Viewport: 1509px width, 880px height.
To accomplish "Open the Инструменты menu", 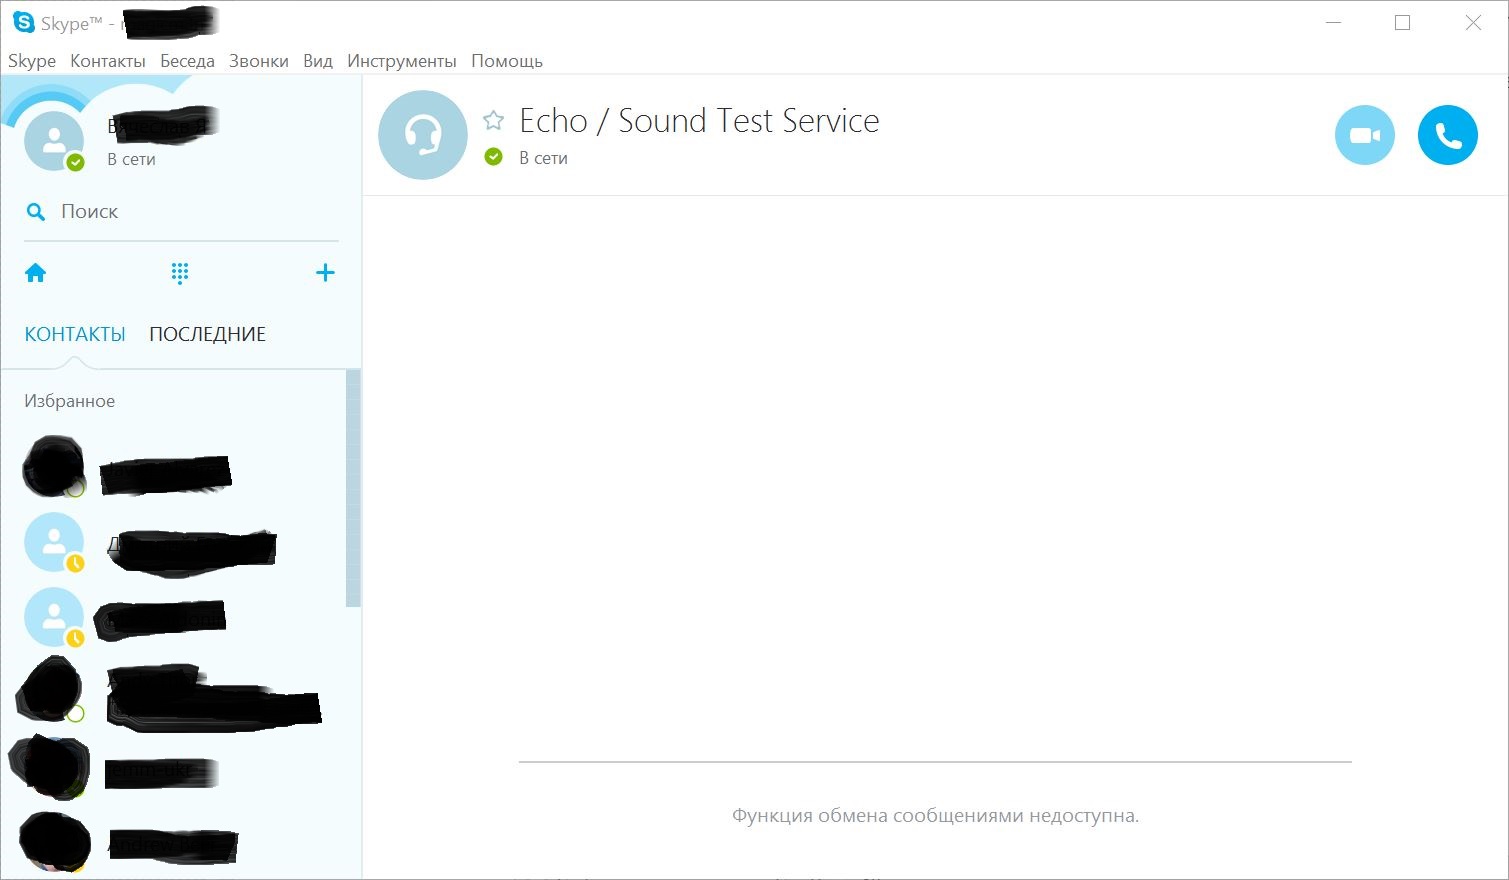I will pos(401,61).
